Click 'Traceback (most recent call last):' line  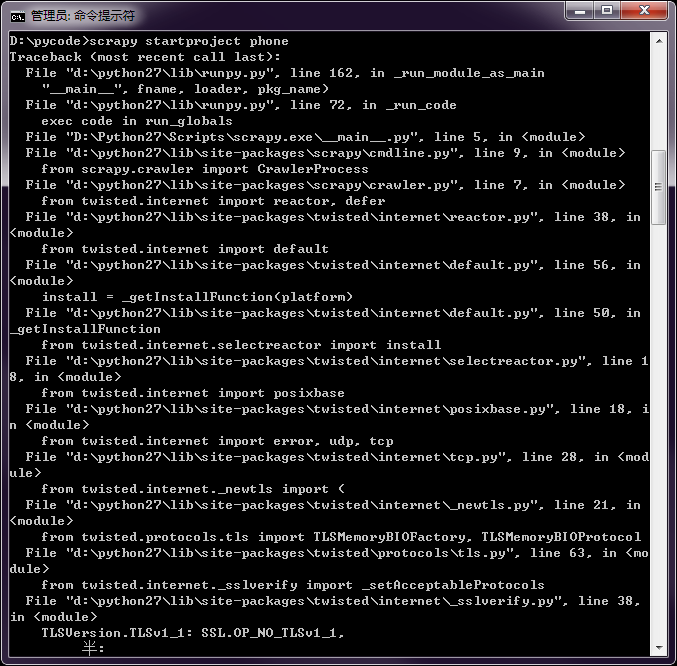point(145,57)
